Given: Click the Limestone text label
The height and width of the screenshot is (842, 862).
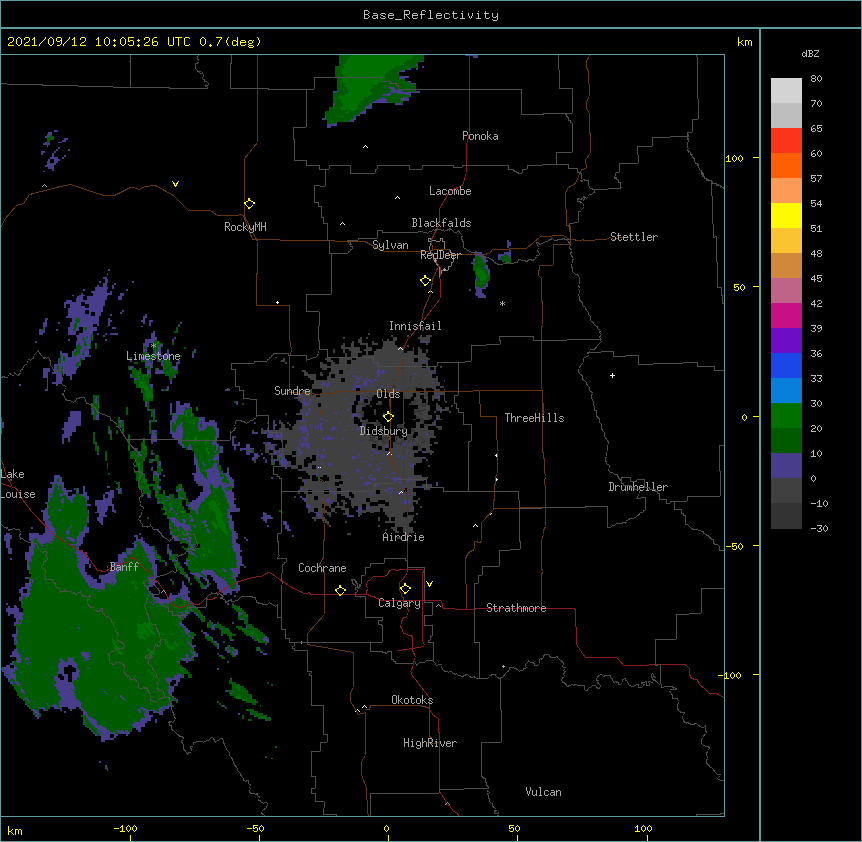Looking at the screenshot, I should (153, 356).
